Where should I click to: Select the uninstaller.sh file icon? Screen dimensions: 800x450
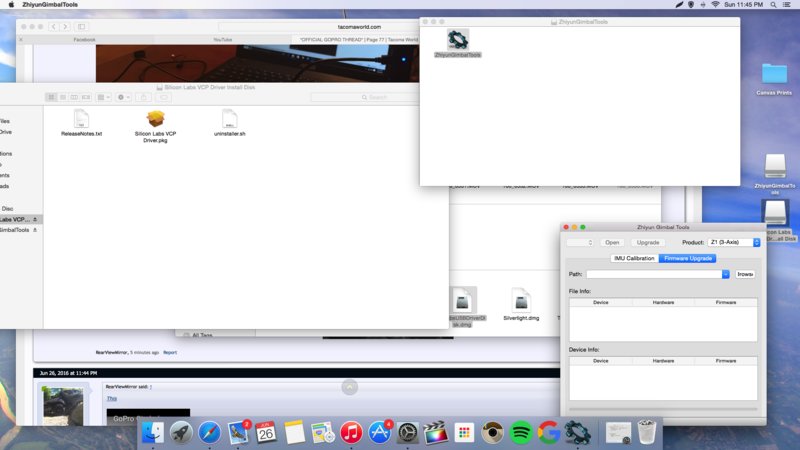(230, 119)
